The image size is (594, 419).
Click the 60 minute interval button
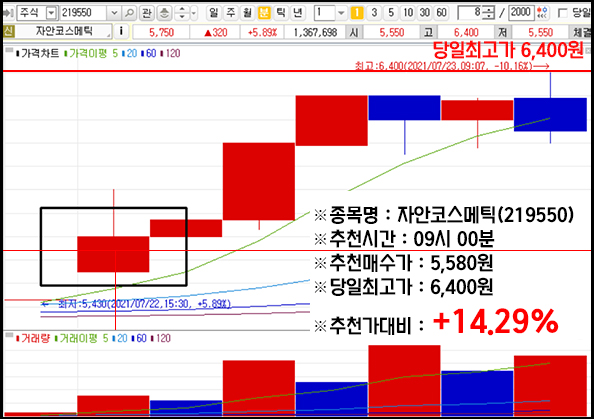pos(441,13)
